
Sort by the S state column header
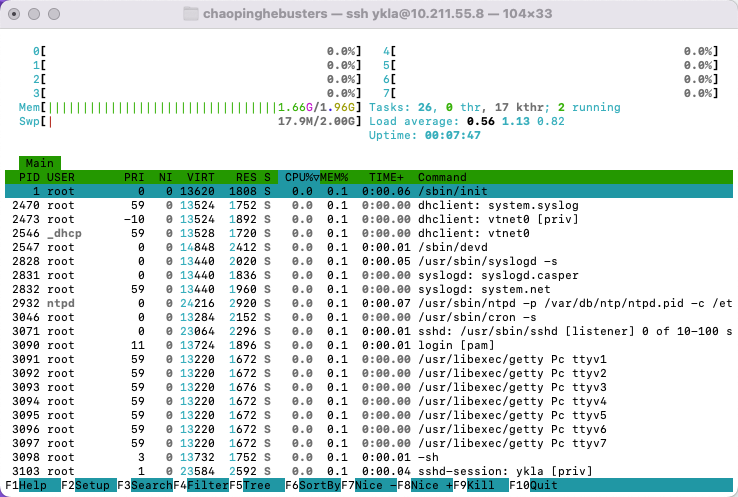click(x=267, y=177)
